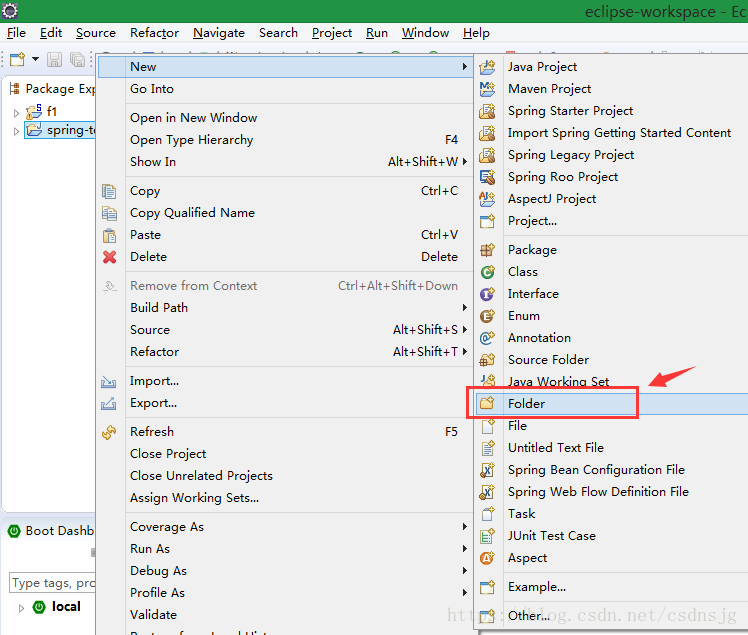Image resolution: width=748 pixels, height=635 pixels.
Task: Choose Close Unrelated Projects
Action: (285, 476)
